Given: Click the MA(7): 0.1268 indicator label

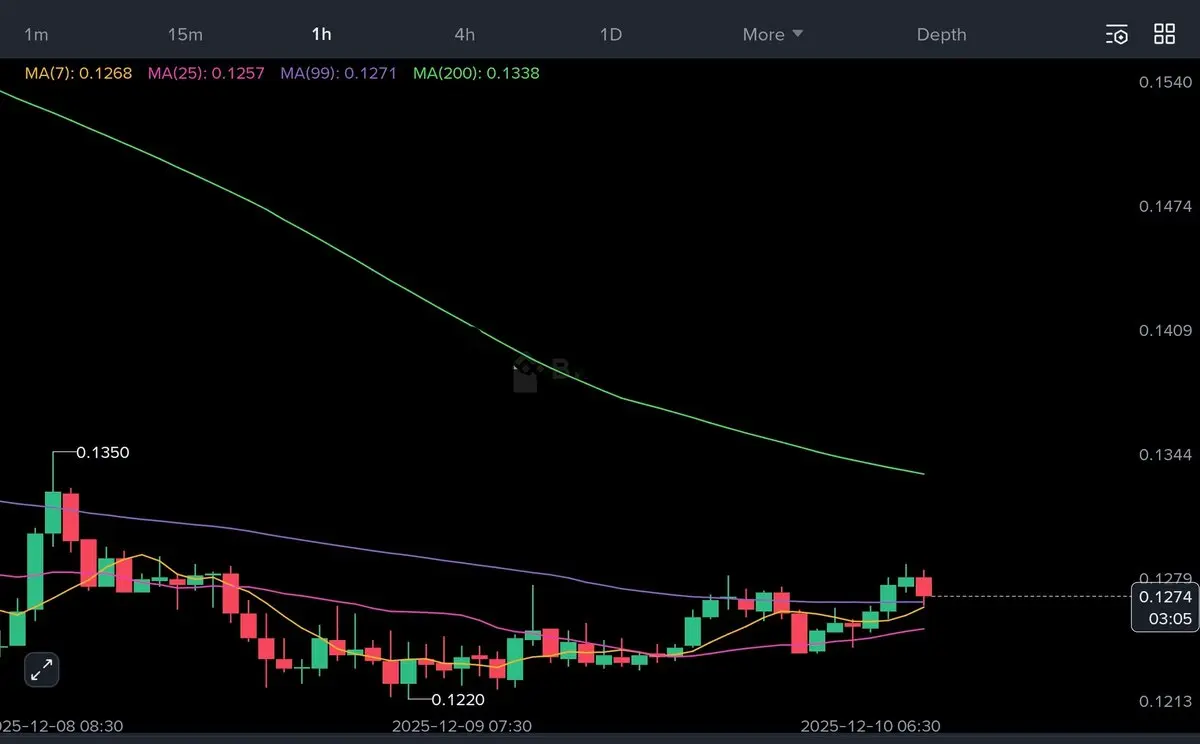Looking at the screenshot, I should click(77, 73).
